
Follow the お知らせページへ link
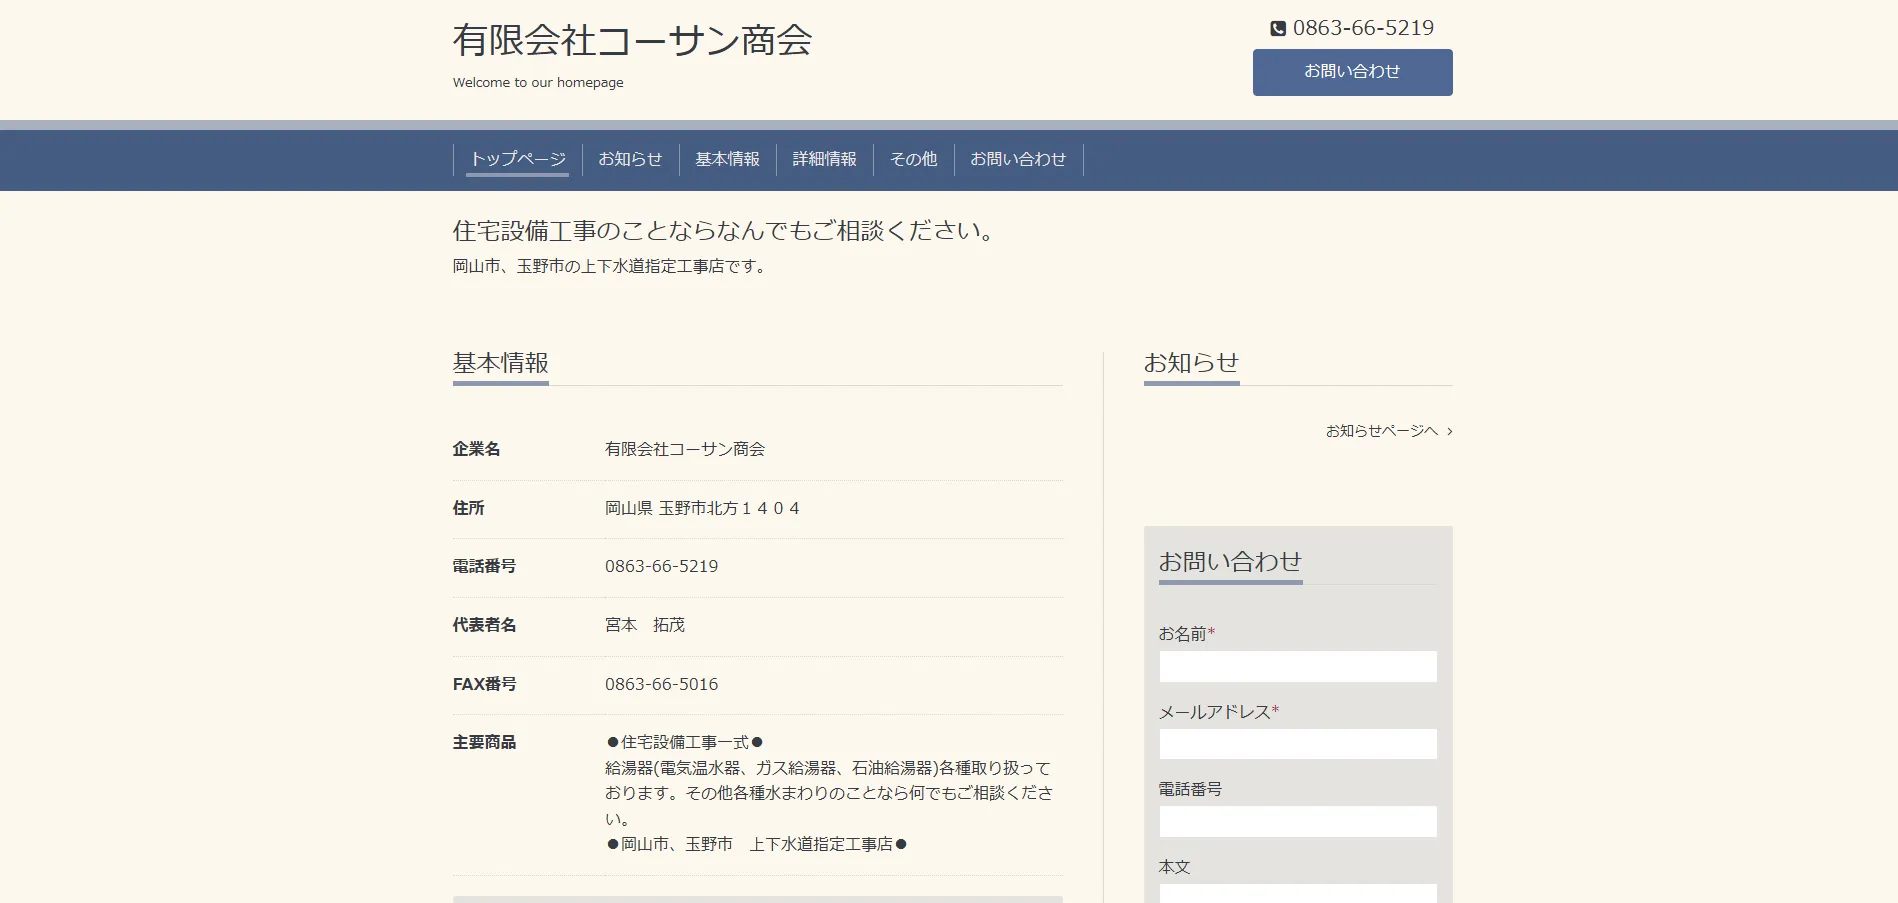pos(1381,431)
